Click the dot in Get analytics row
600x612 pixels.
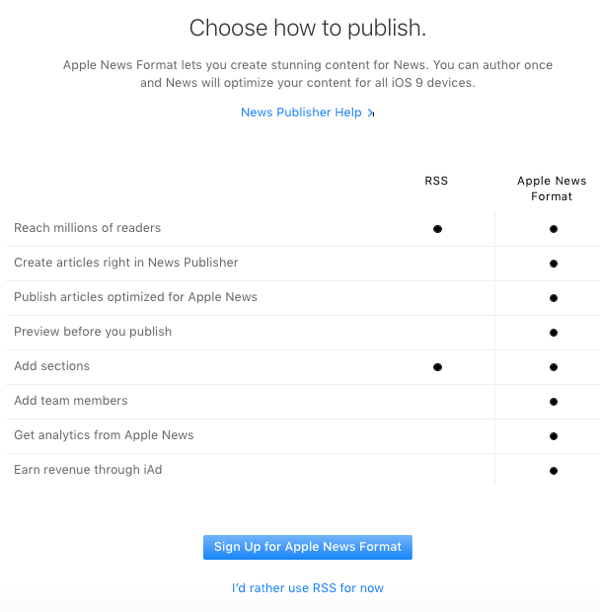(x=553, y=436)
